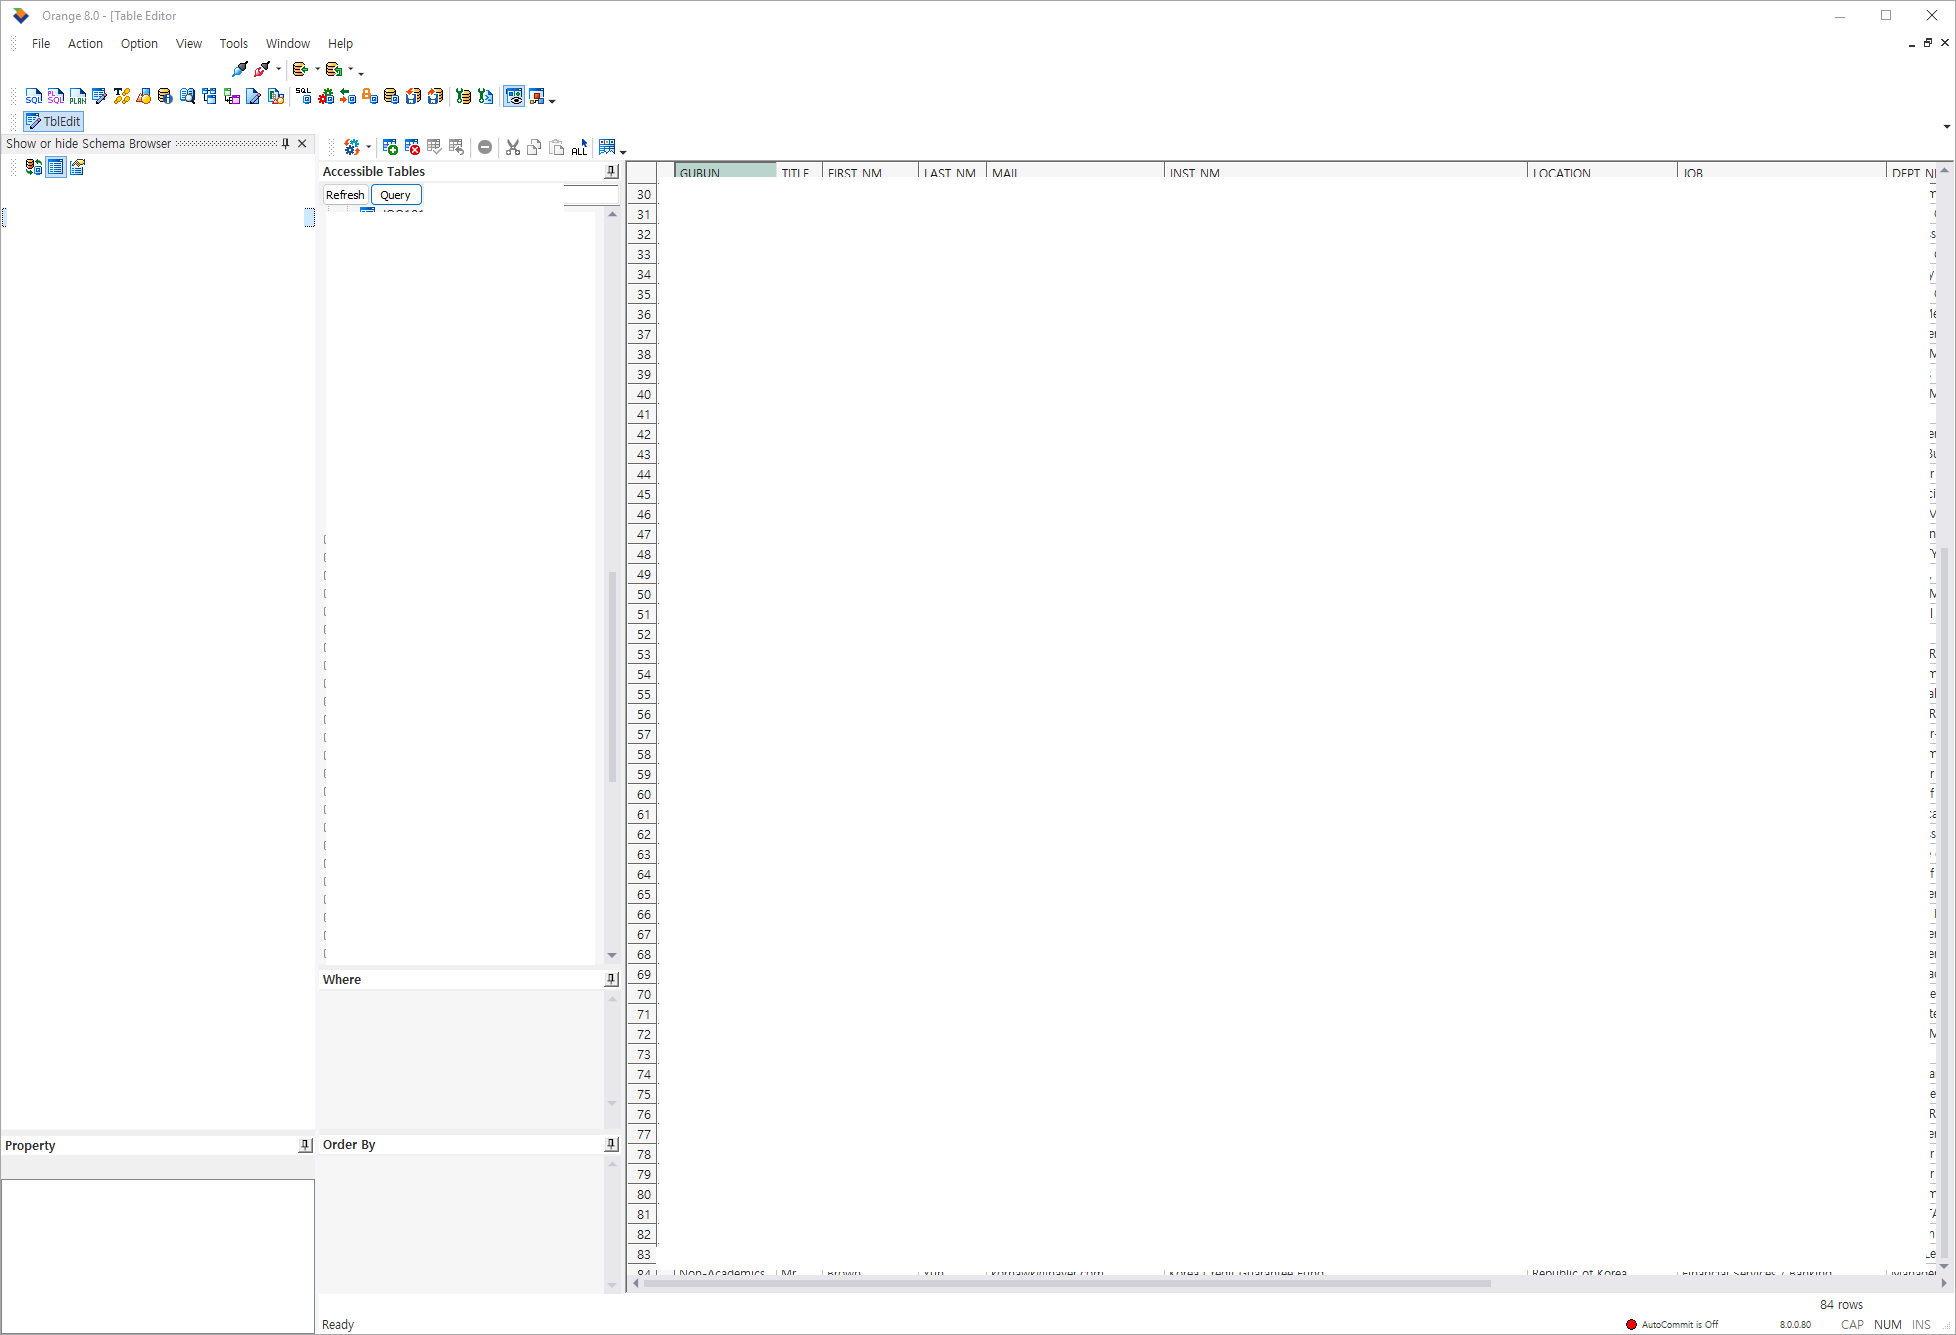
Task: Open the PL/SQL Tool icon
Action: tap(55, 96)
